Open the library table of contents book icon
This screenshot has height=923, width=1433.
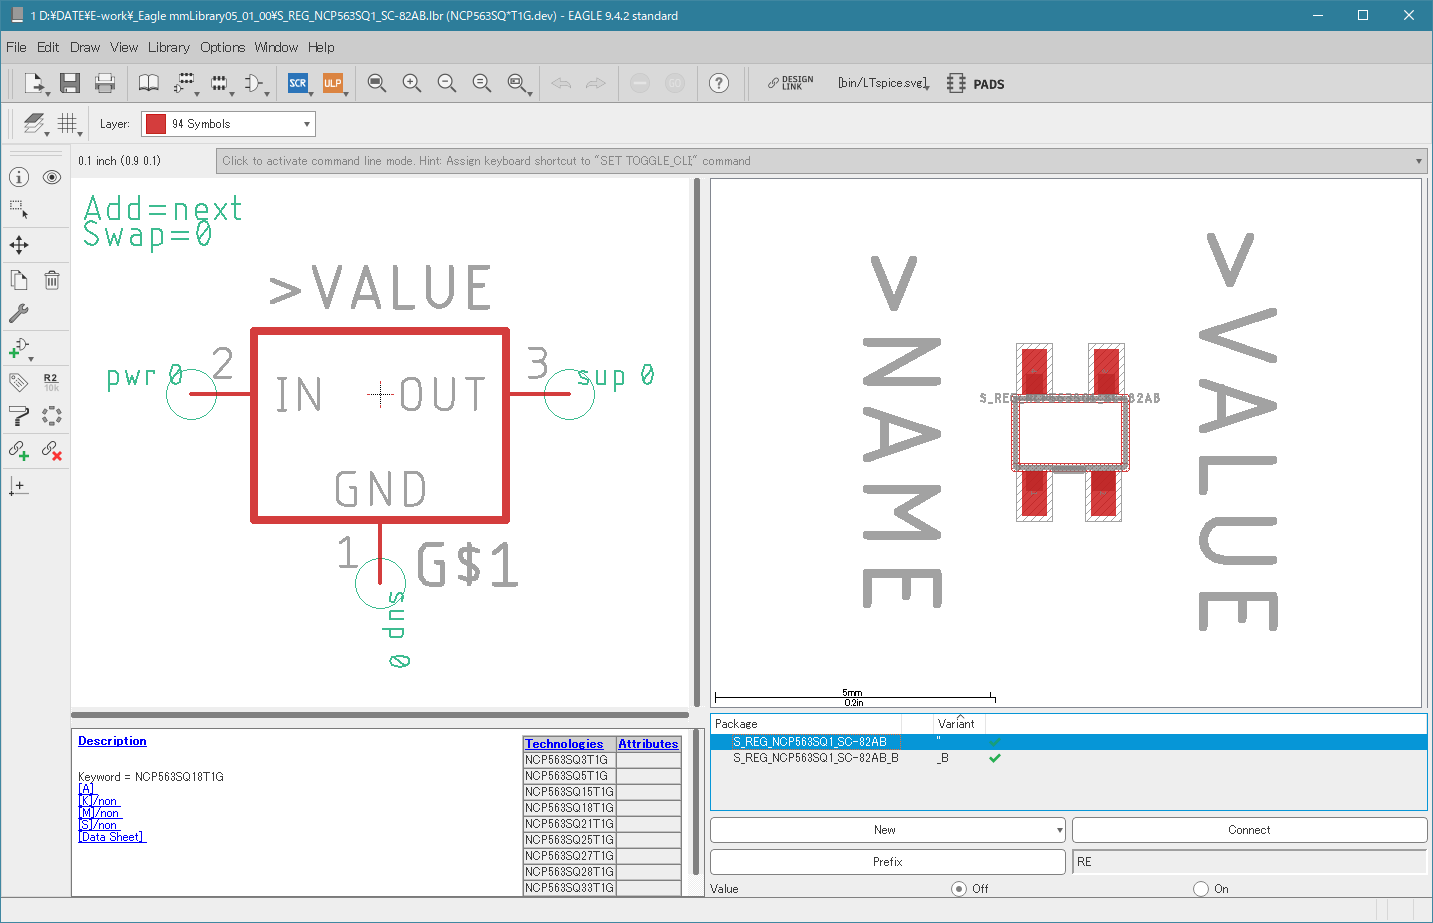pos(148,83)
